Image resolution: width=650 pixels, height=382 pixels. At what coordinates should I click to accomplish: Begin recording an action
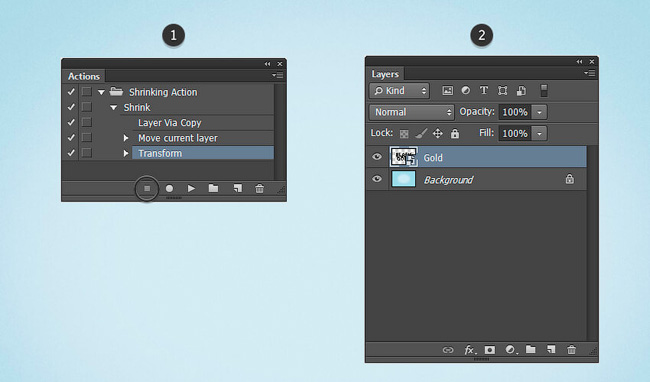point(169,189)
